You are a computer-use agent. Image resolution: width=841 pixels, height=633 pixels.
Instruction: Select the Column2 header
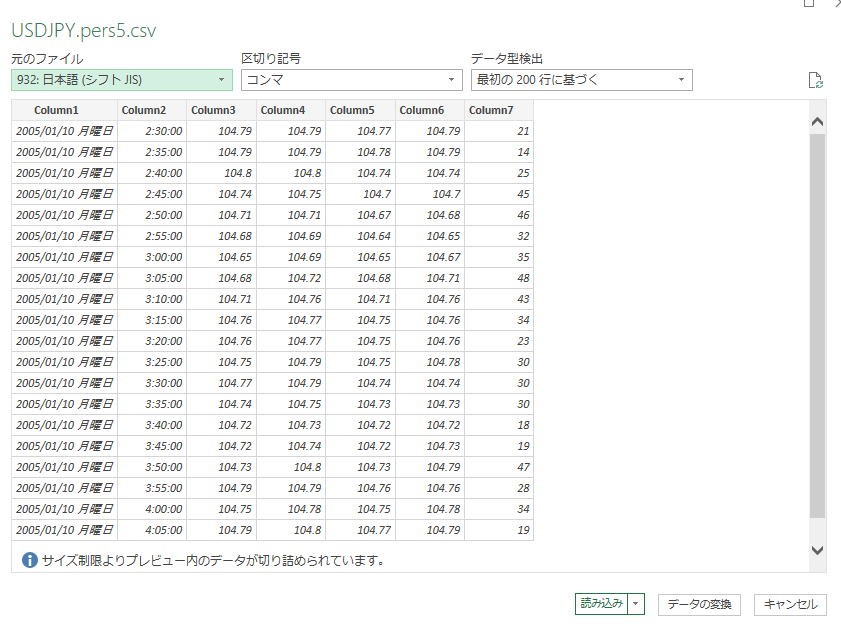(152, 110)
